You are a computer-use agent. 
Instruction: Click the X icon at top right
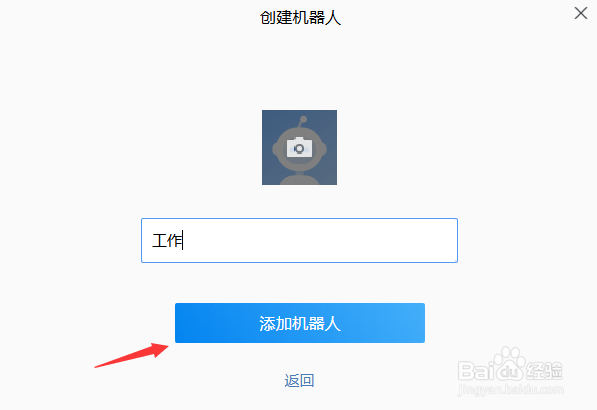pos(581,13)
